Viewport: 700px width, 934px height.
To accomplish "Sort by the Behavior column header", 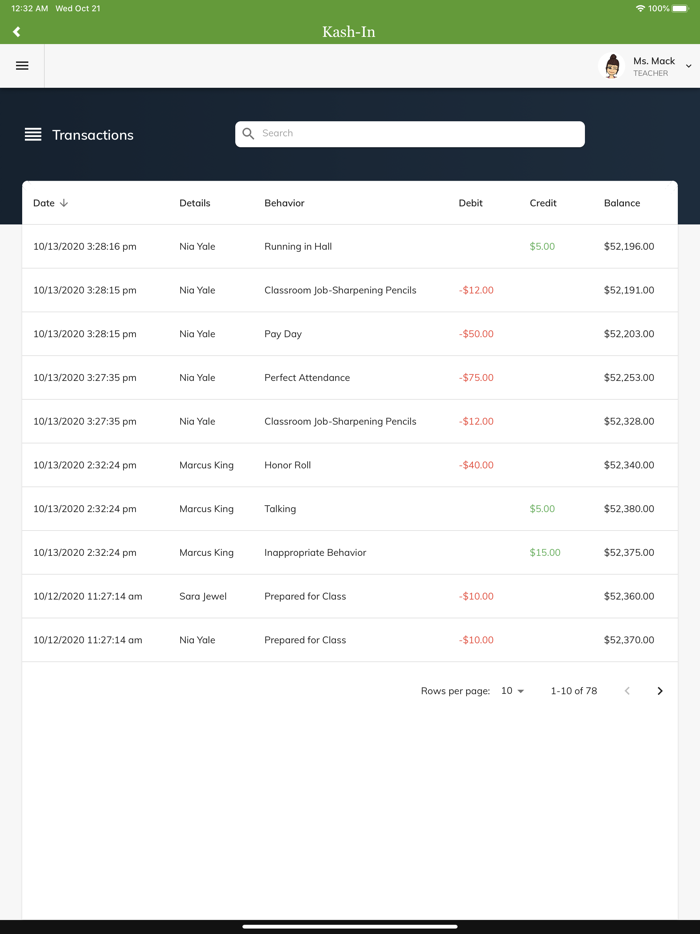I will click(284, 203).
